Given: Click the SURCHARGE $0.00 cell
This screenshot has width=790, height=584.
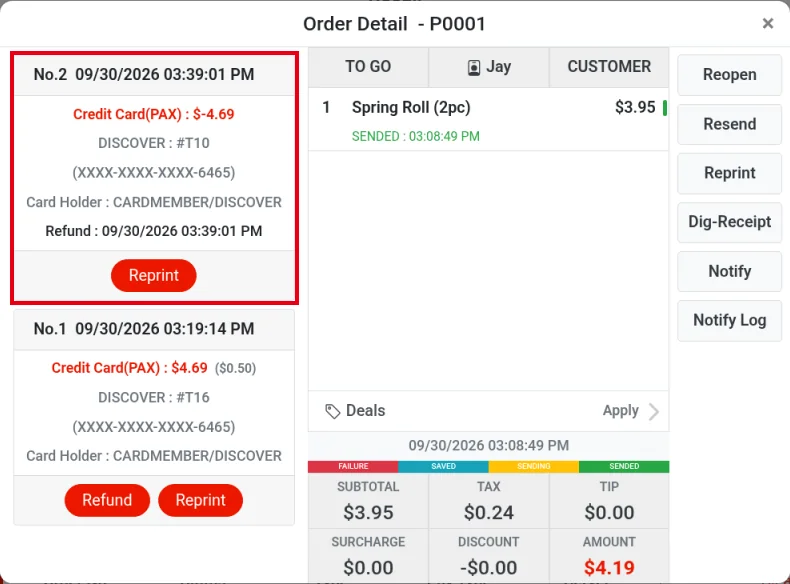Looking at the screenshot, I should (x=368, y=556).
